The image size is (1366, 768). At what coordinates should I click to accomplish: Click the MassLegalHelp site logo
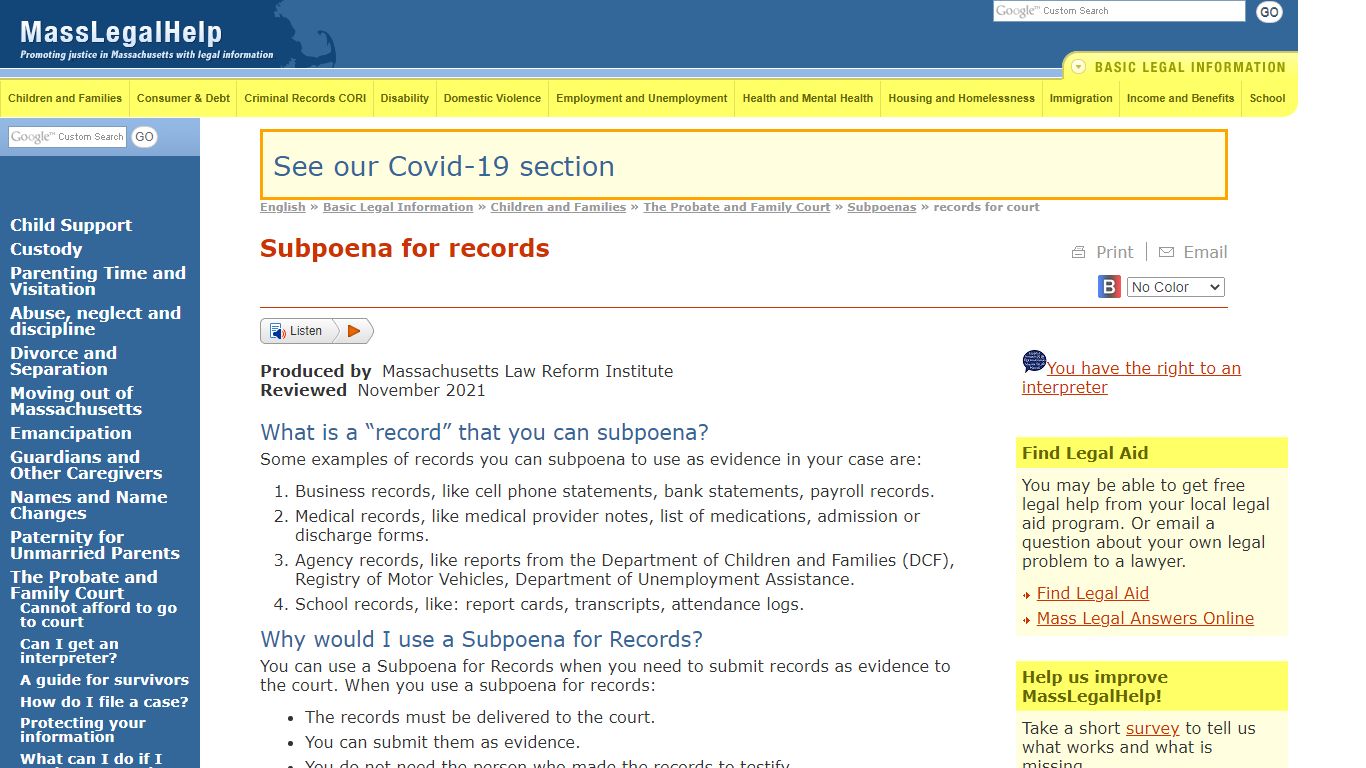[146, 38]
